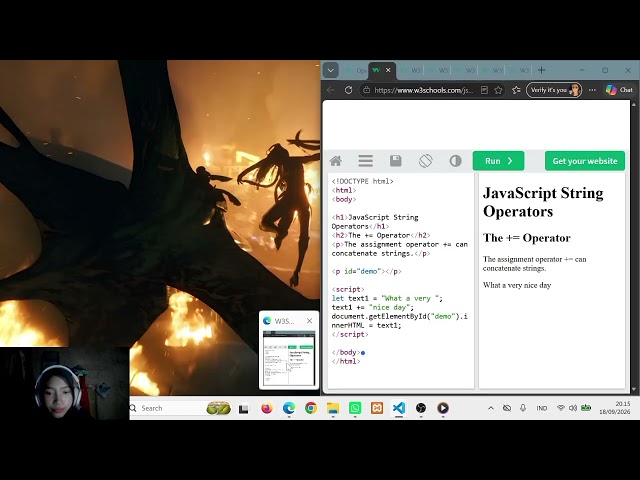Image resolution: width=640 pixels, height=480 pixels.
Task: Open WhatsApp from the taskbar
Action: tap(355, 408)
